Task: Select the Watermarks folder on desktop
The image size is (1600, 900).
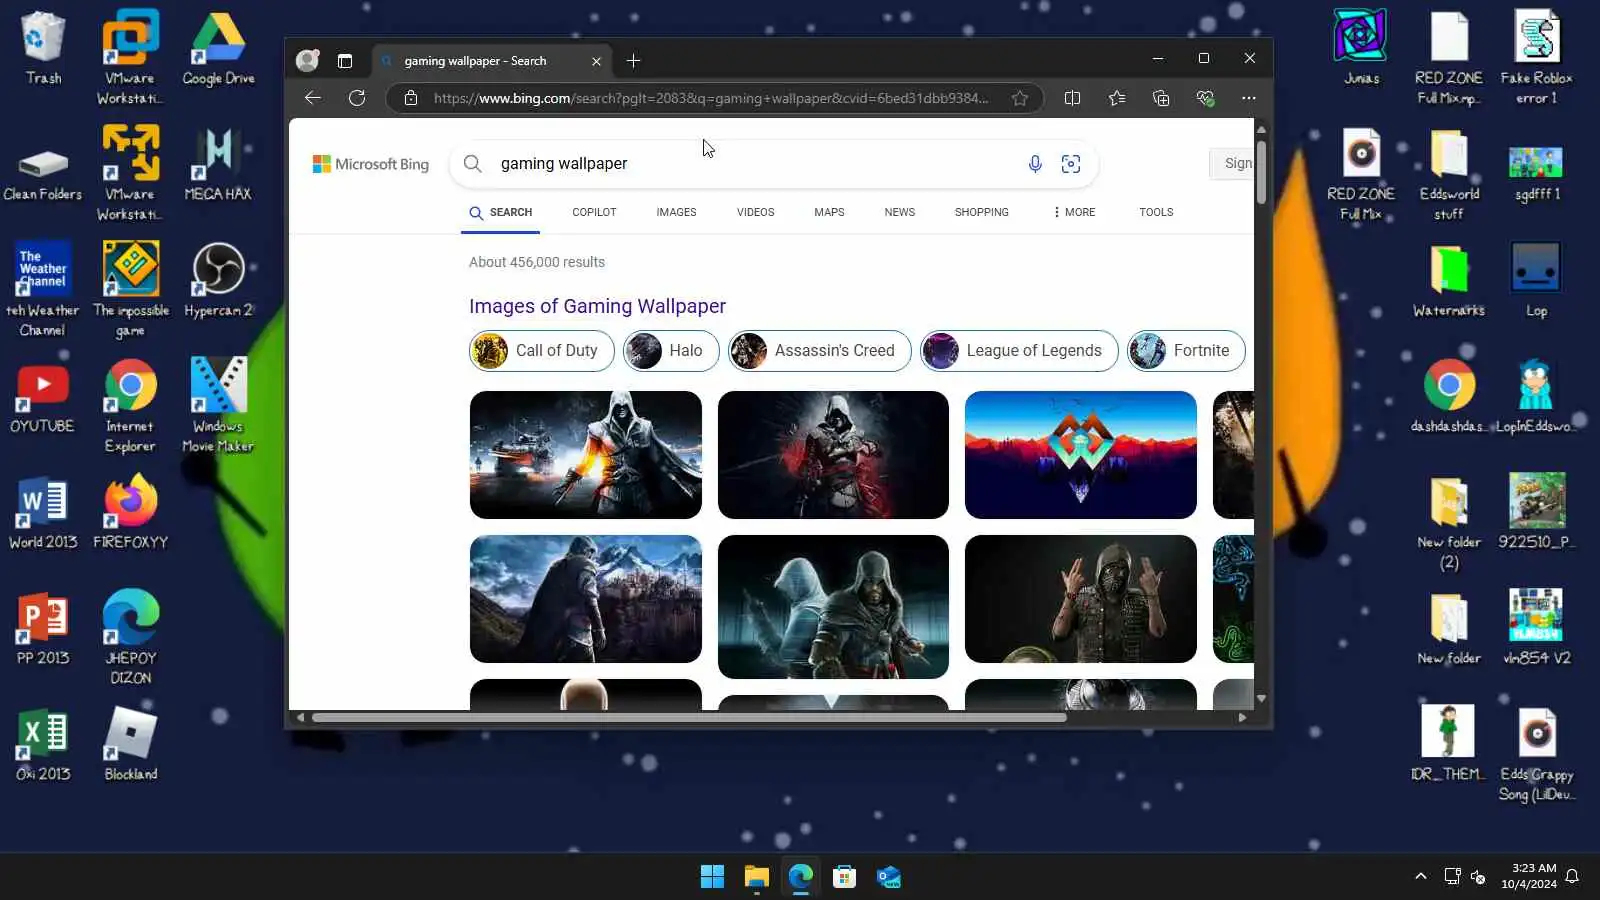Action: point(1449,280)
